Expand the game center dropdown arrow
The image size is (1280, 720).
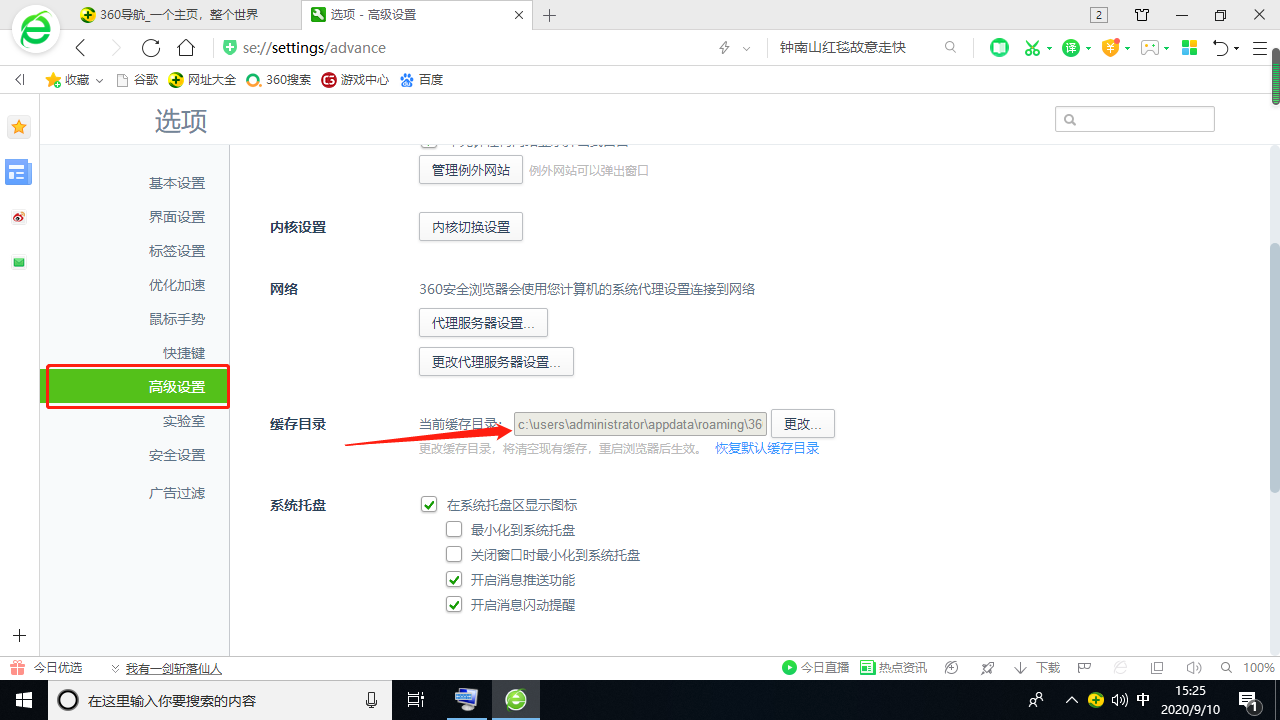pos(1166,47)
